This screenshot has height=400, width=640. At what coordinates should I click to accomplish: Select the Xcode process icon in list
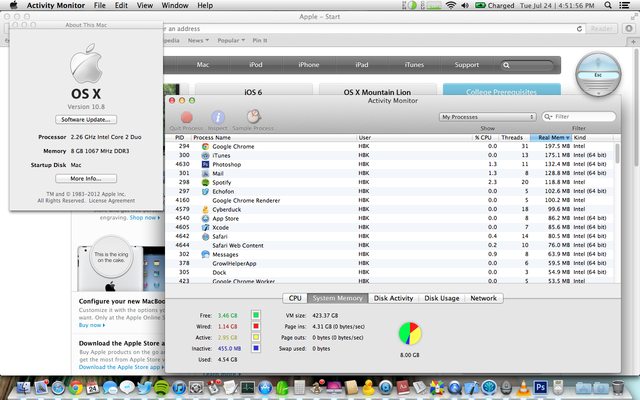pos(205,227)
